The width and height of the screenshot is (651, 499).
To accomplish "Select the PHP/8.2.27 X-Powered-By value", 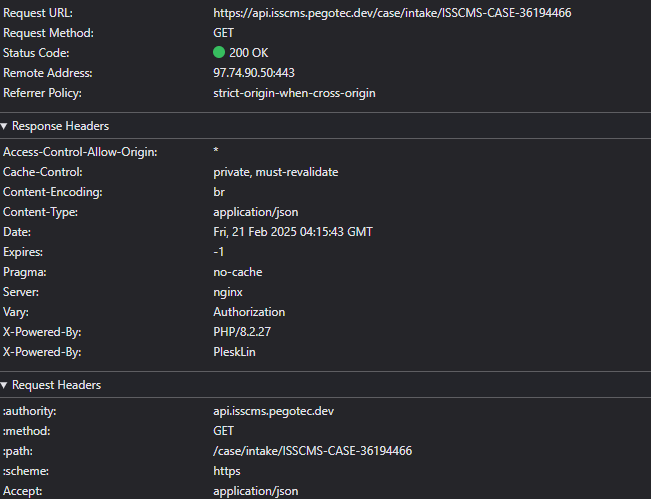I will [x=243, y=332].
